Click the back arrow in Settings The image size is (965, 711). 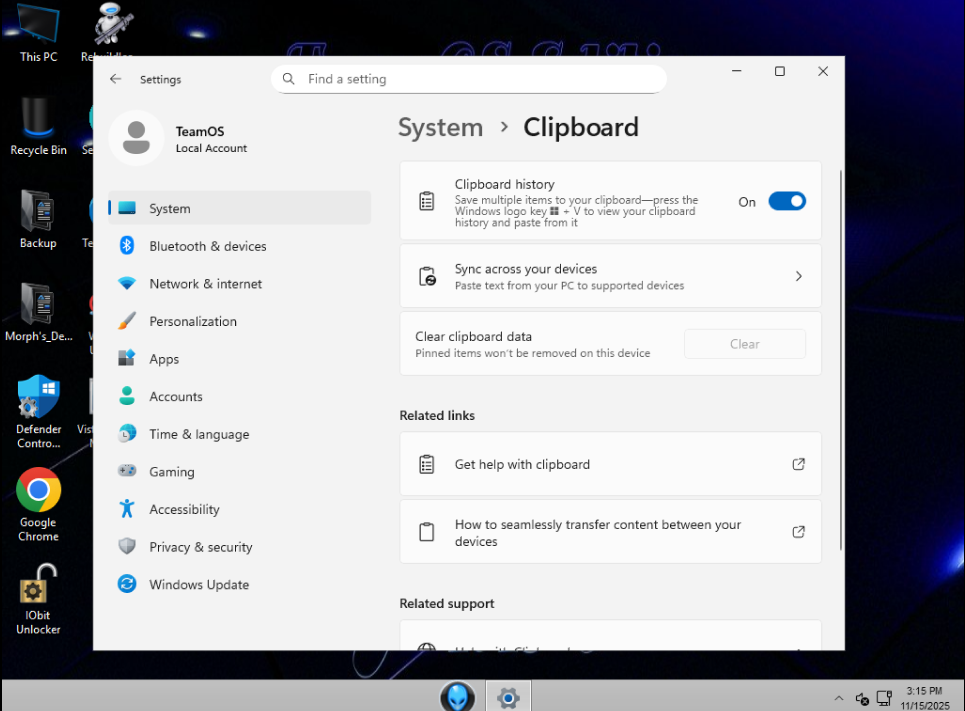(x=116, y=79)
